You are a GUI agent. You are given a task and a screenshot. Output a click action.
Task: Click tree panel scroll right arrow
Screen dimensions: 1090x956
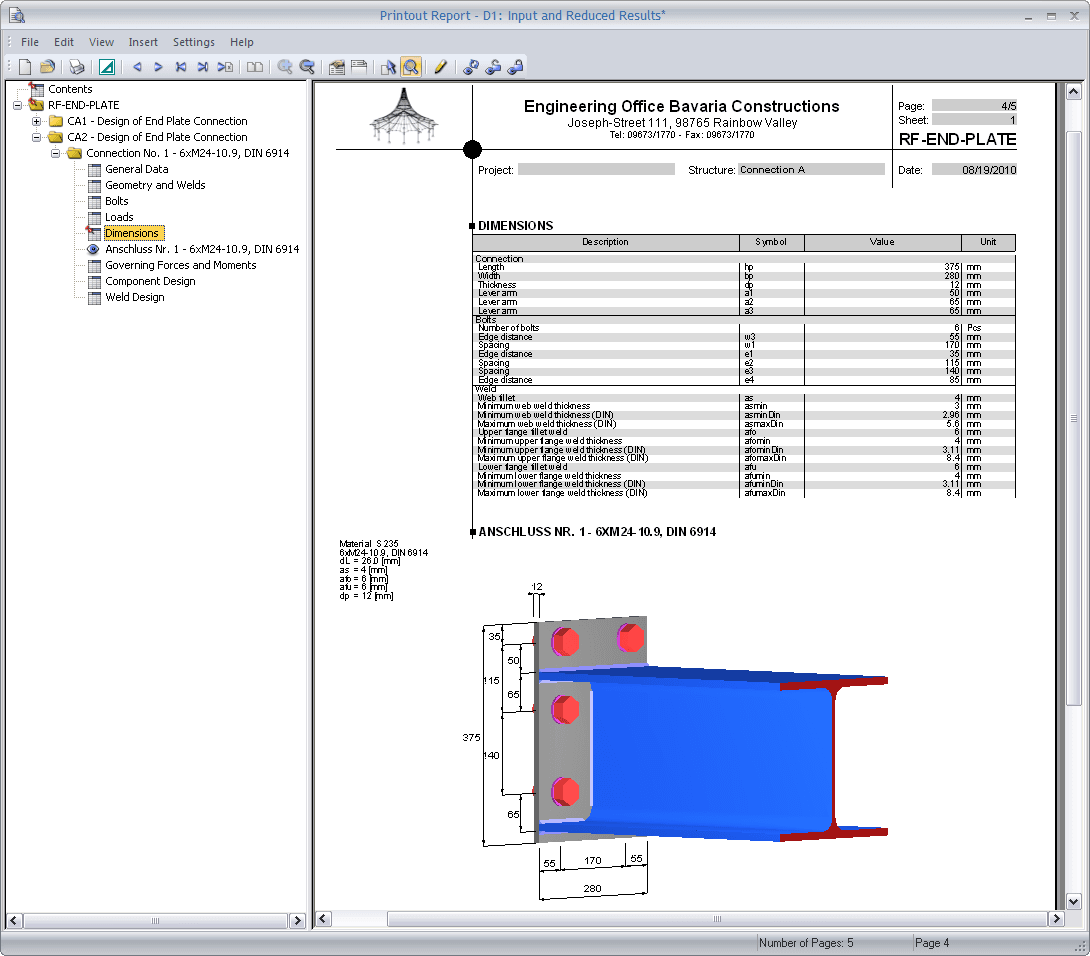[297, 921]
